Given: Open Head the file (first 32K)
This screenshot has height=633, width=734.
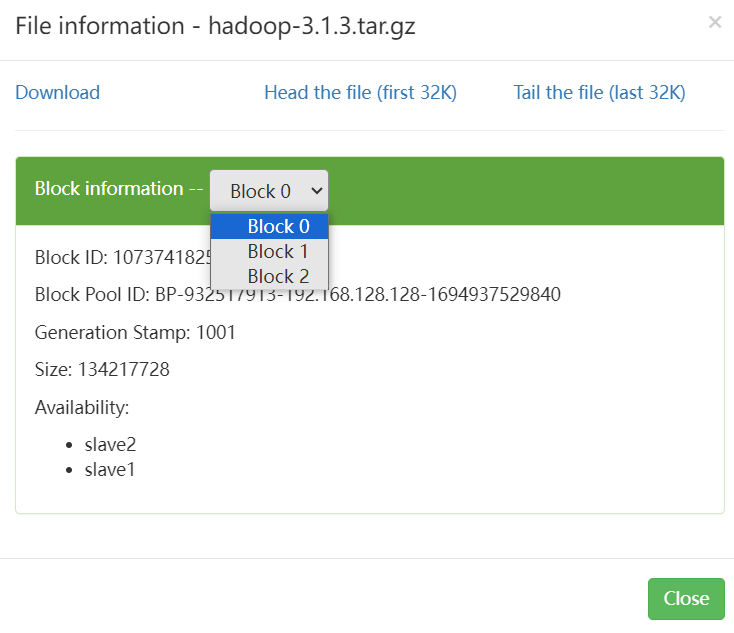Looking at the screenshot, I should [x=360, y=93].
